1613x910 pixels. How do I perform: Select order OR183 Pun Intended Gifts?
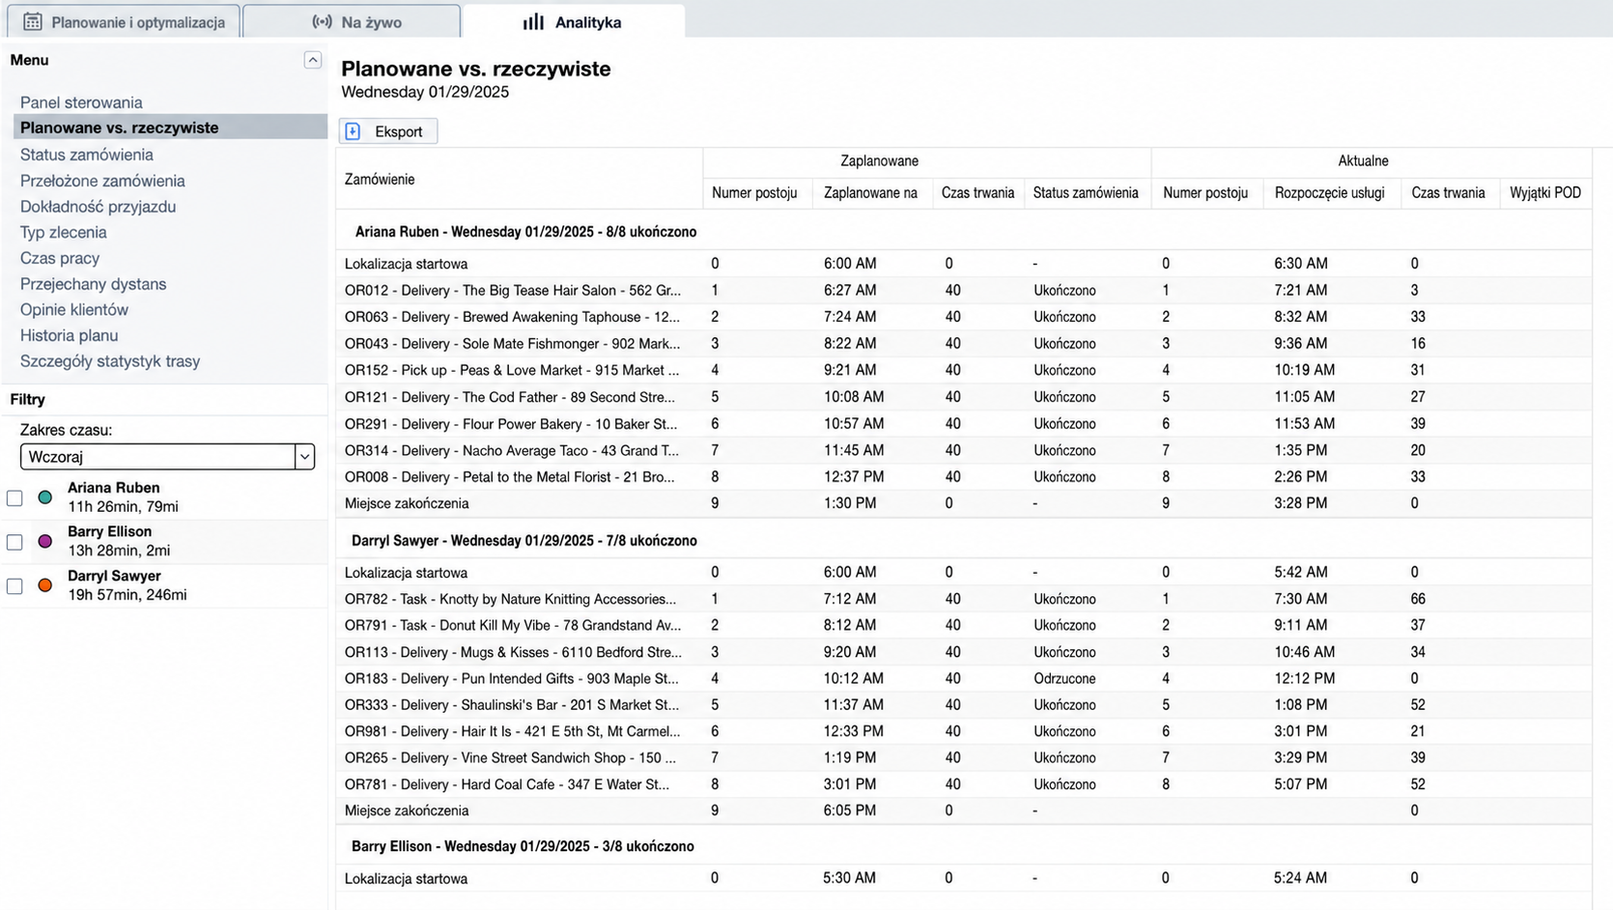[x=512, y=678]
